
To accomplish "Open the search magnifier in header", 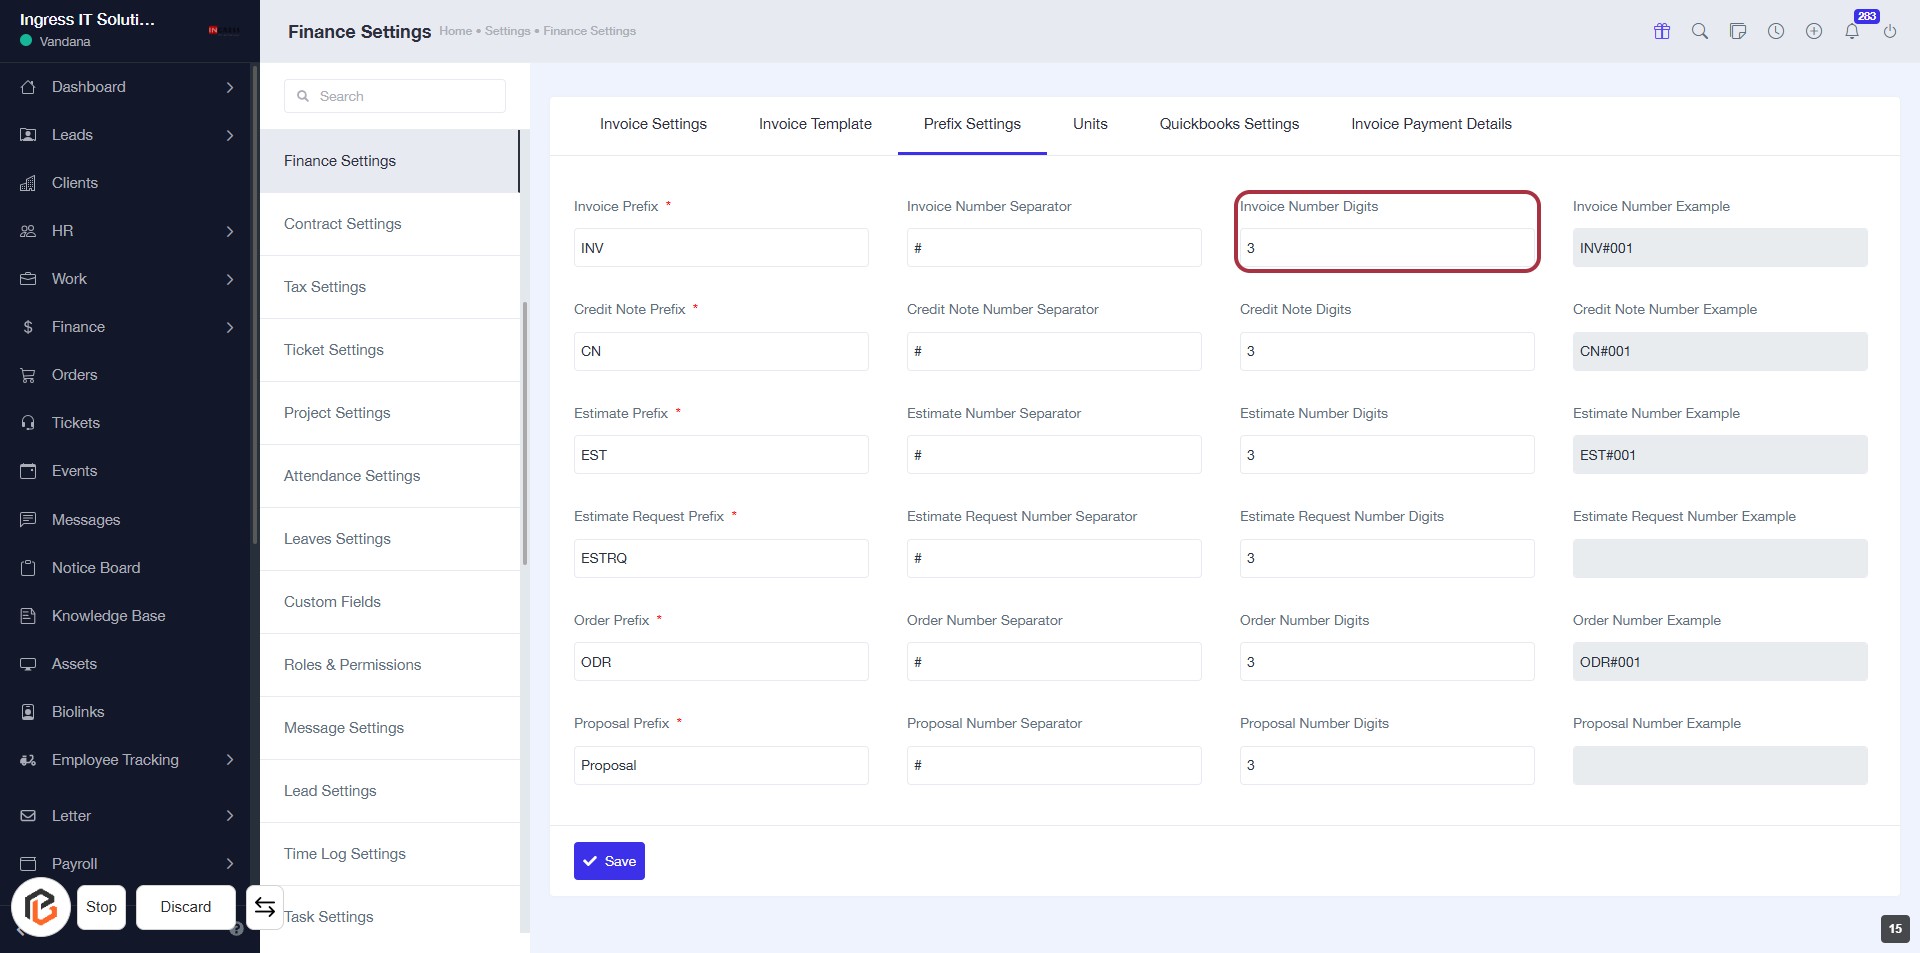I will tap(1700, 31).
